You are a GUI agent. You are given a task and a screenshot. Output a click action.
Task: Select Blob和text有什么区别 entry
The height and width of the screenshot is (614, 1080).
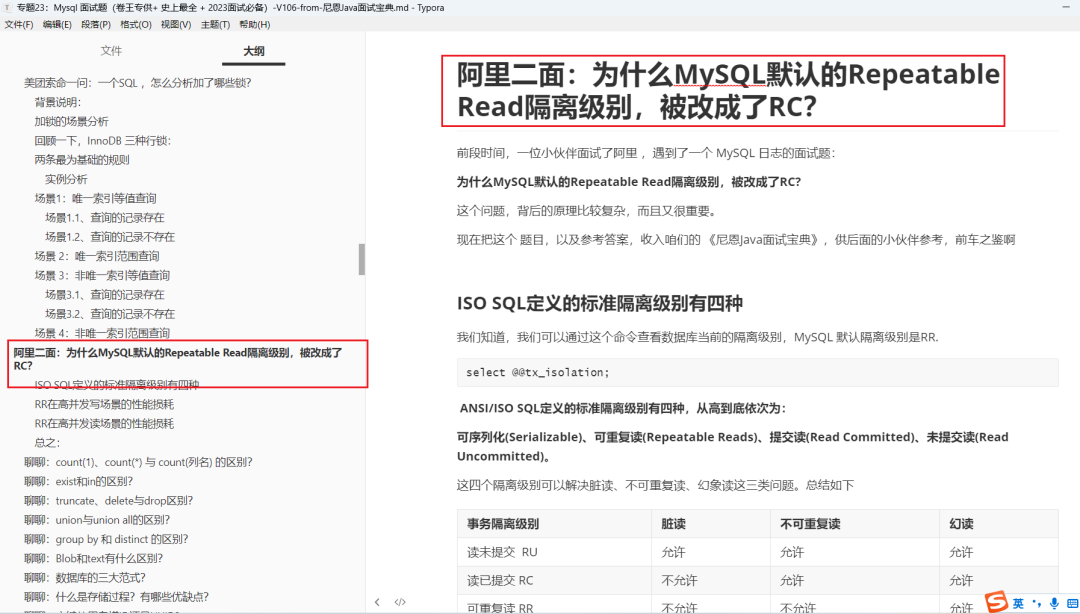(93, 559)
